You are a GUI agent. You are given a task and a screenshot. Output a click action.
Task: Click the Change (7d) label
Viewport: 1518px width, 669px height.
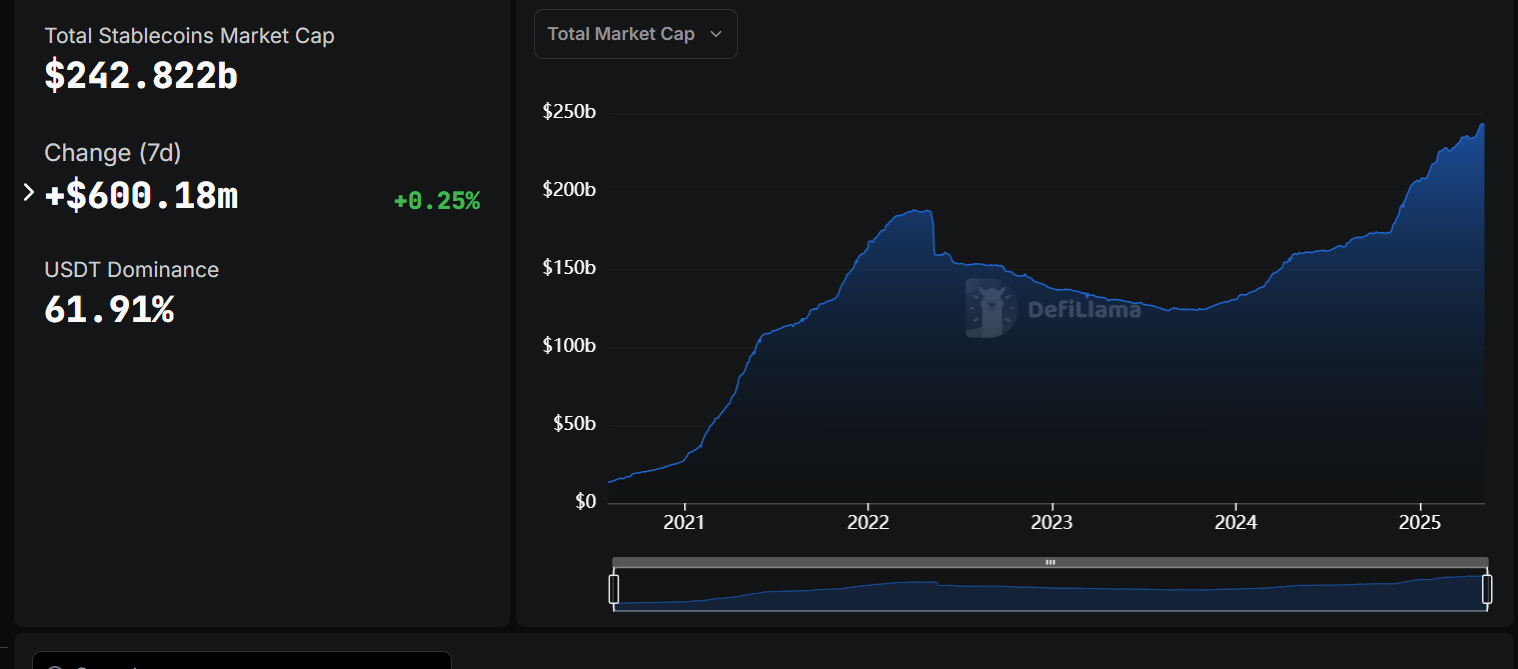113,153
